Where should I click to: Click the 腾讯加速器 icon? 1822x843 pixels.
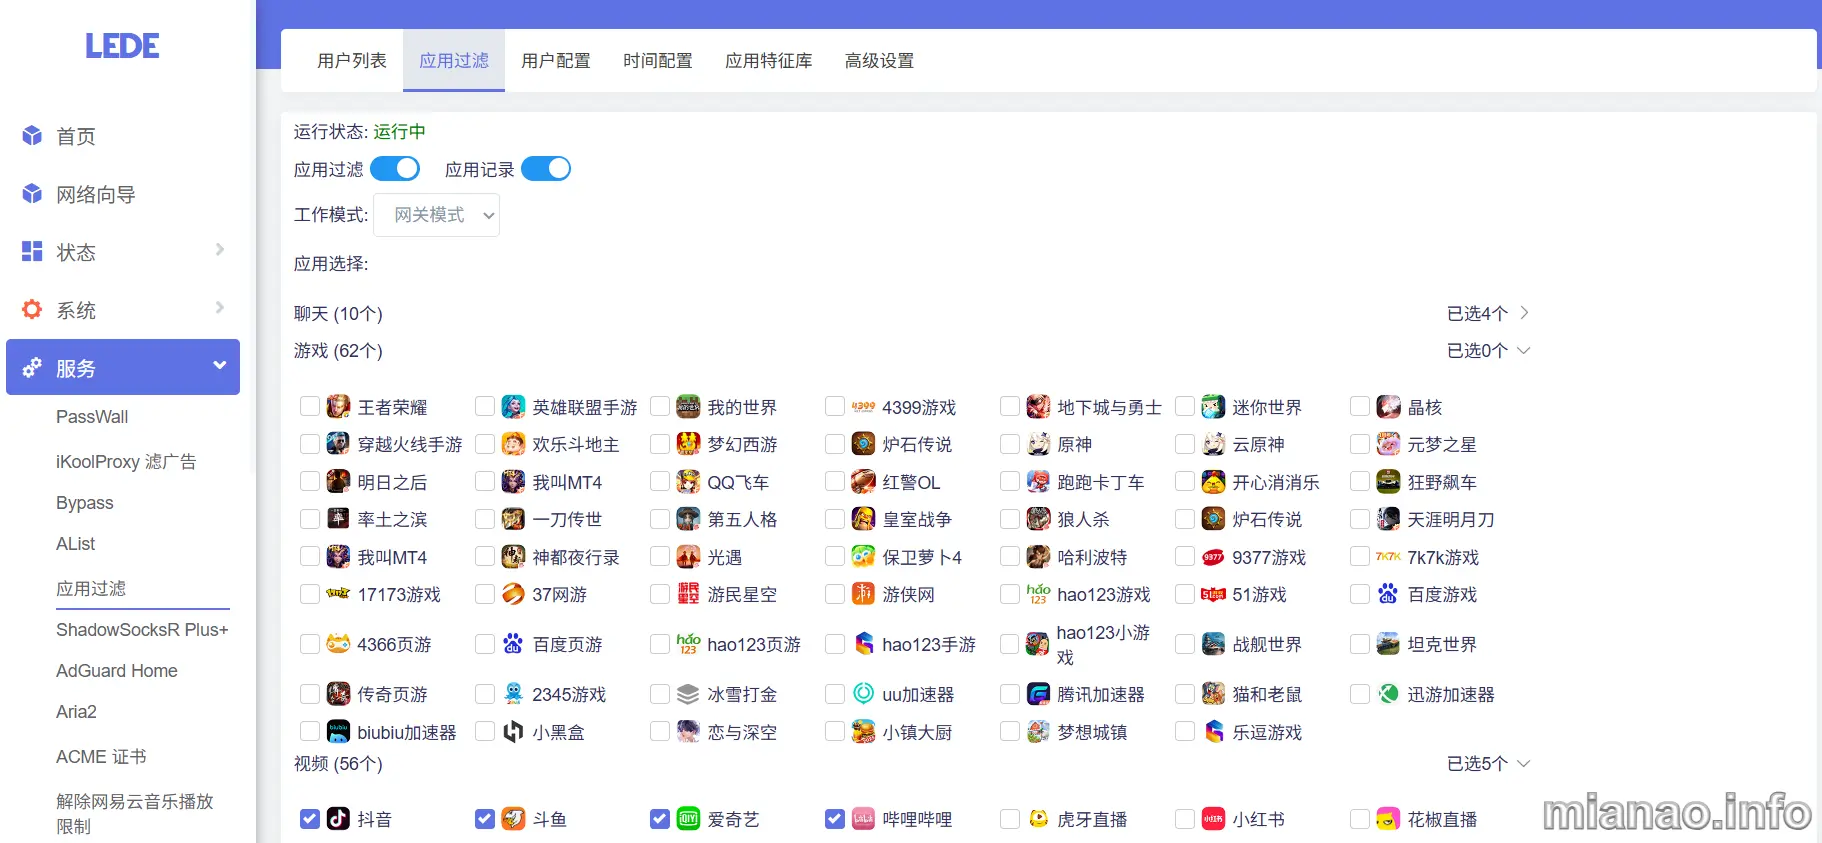[1038, 694]
